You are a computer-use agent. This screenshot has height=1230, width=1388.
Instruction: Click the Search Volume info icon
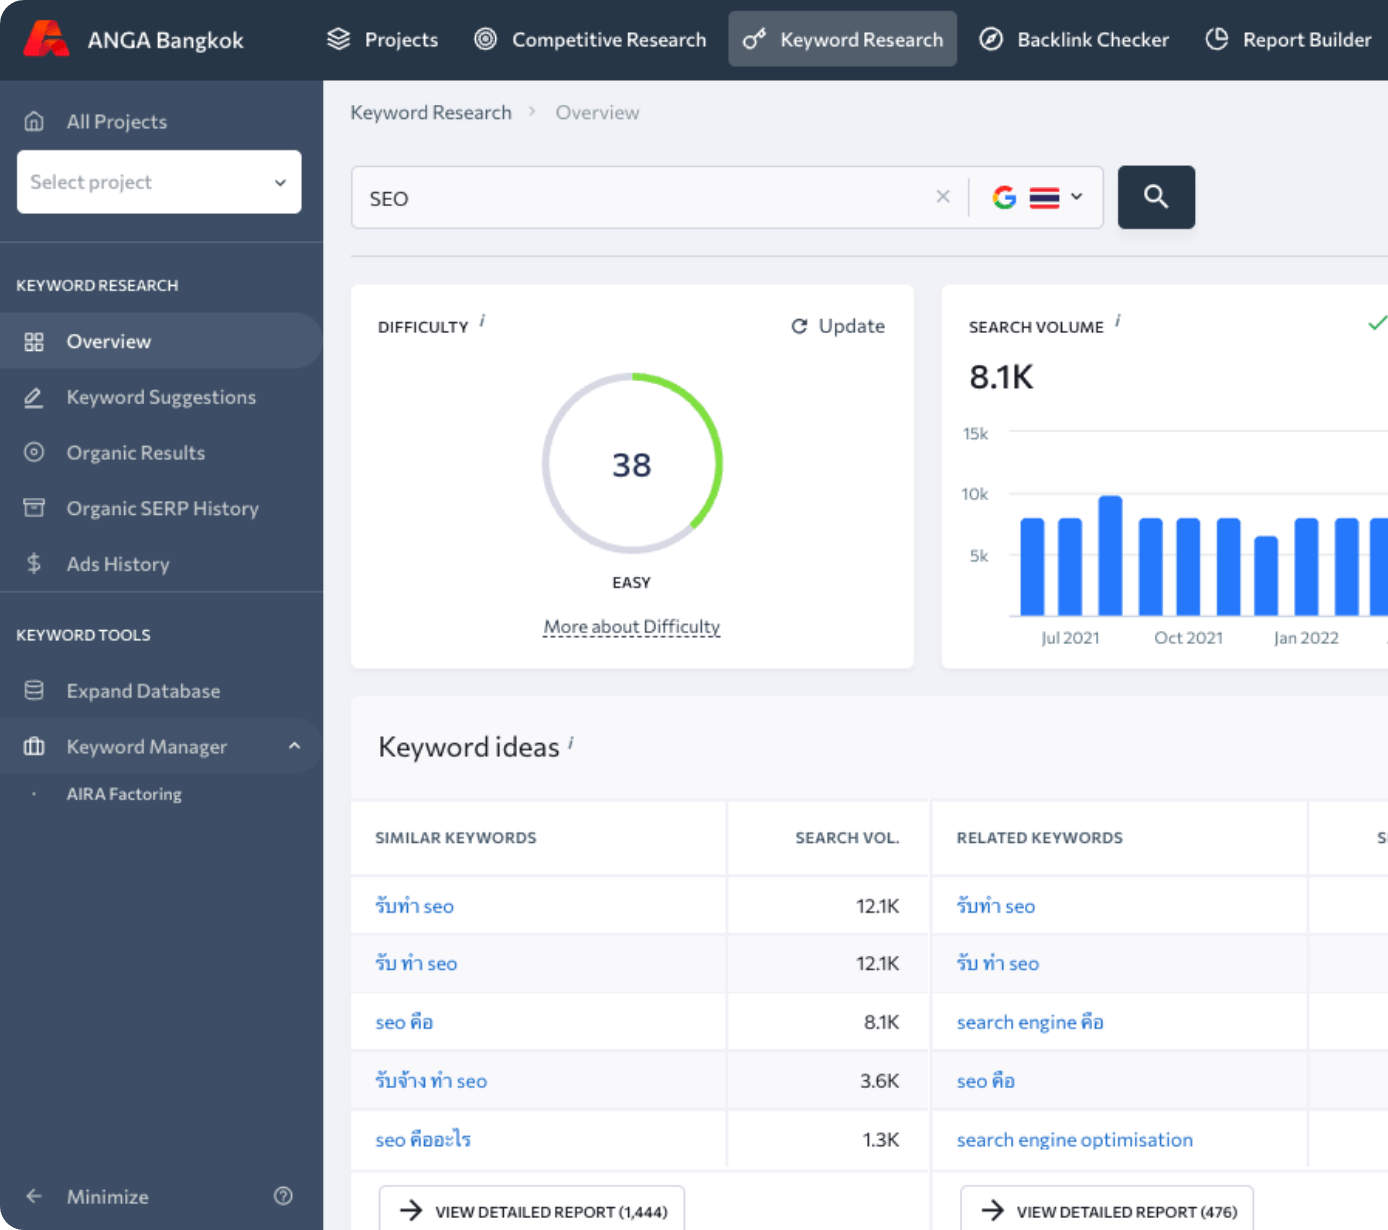click(1118, 321)
